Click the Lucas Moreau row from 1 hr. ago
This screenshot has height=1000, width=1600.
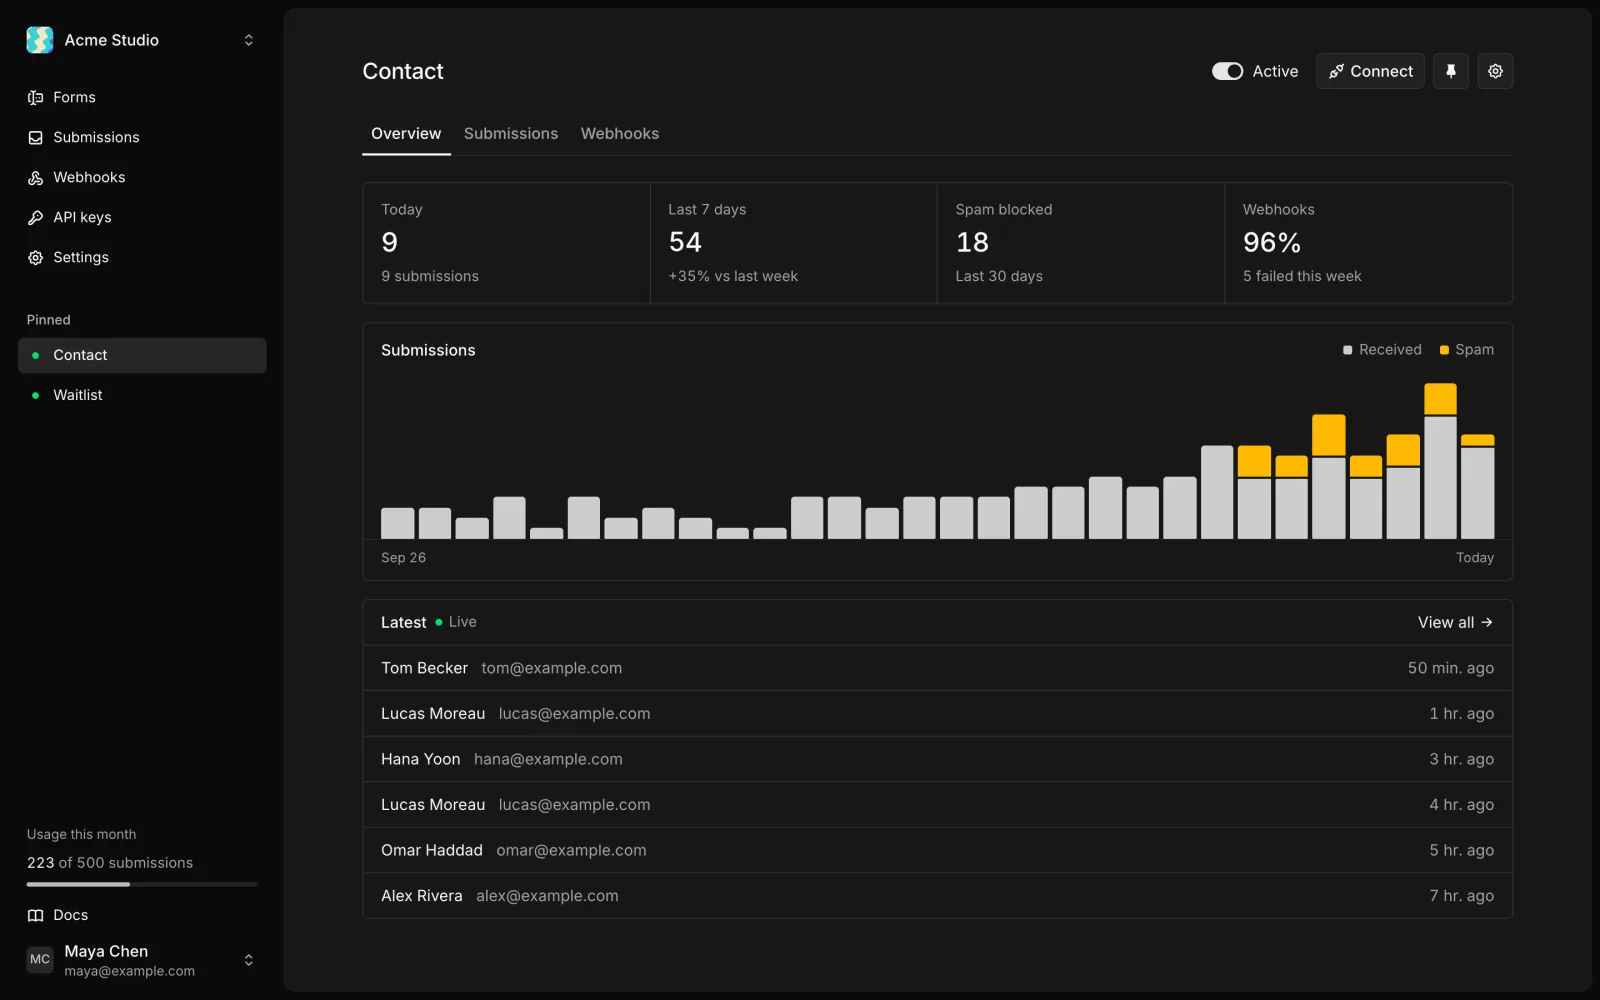click(937, 714)
